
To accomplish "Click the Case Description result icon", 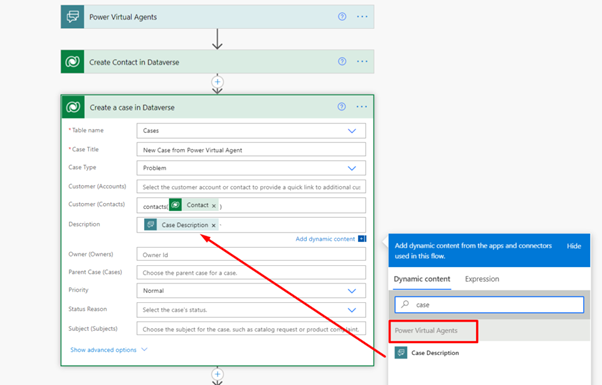I will (x=401, y=352).
